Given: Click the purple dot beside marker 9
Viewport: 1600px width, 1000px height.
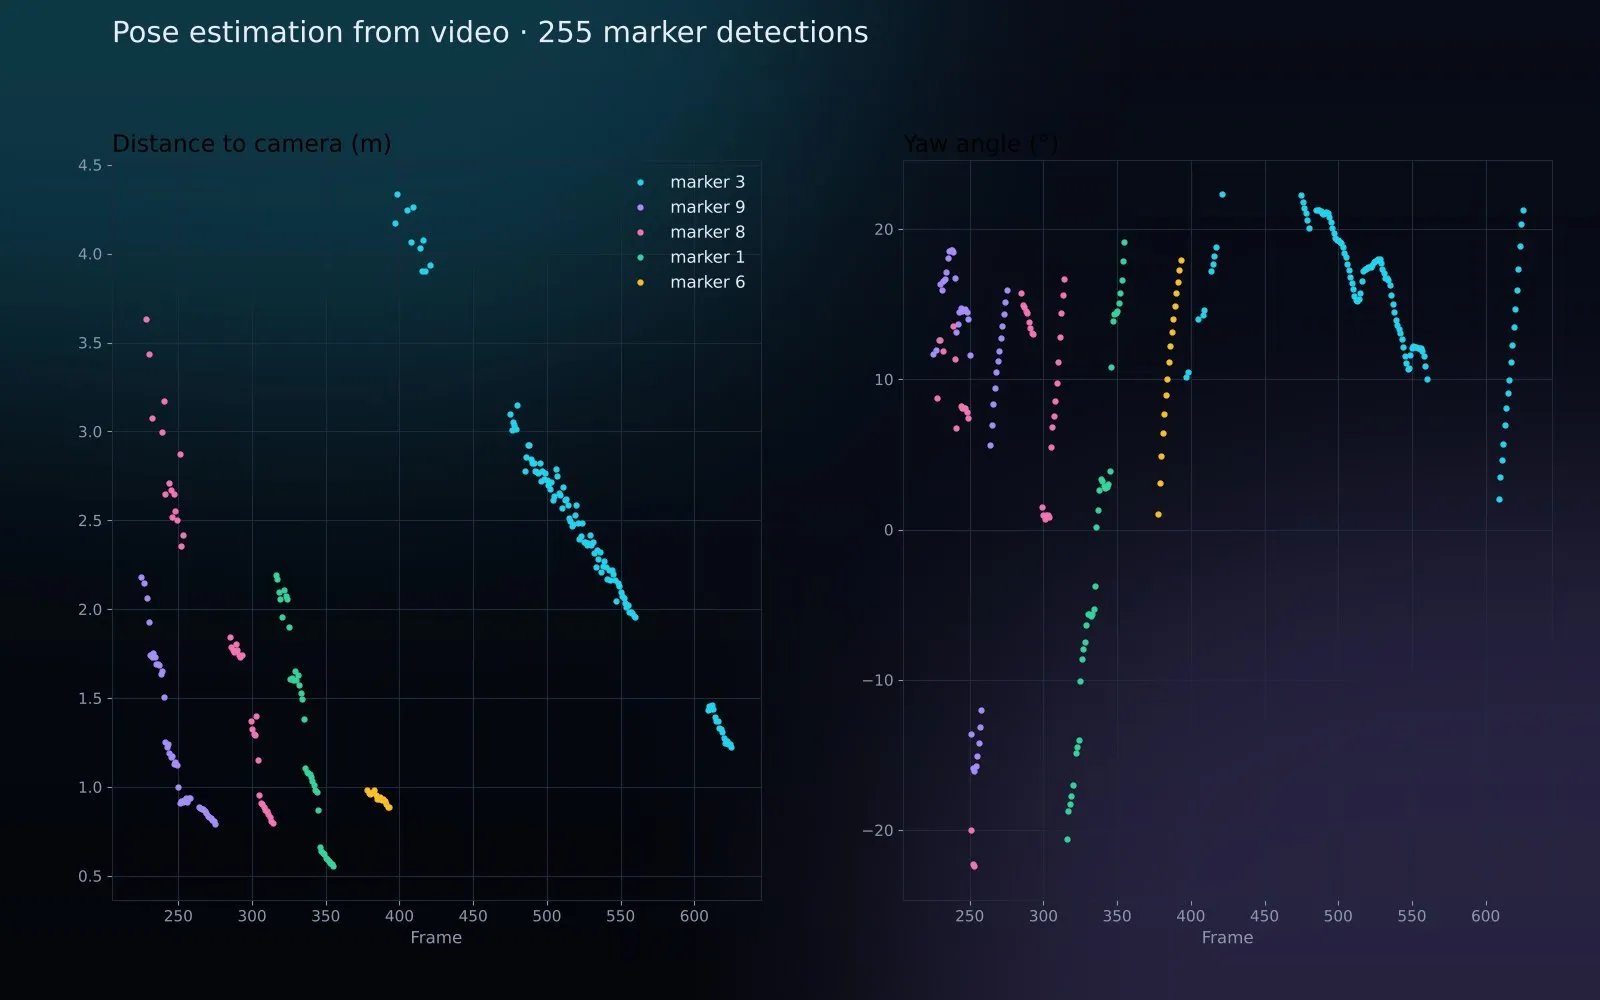Looking at the screenshot, I should 641,207.
